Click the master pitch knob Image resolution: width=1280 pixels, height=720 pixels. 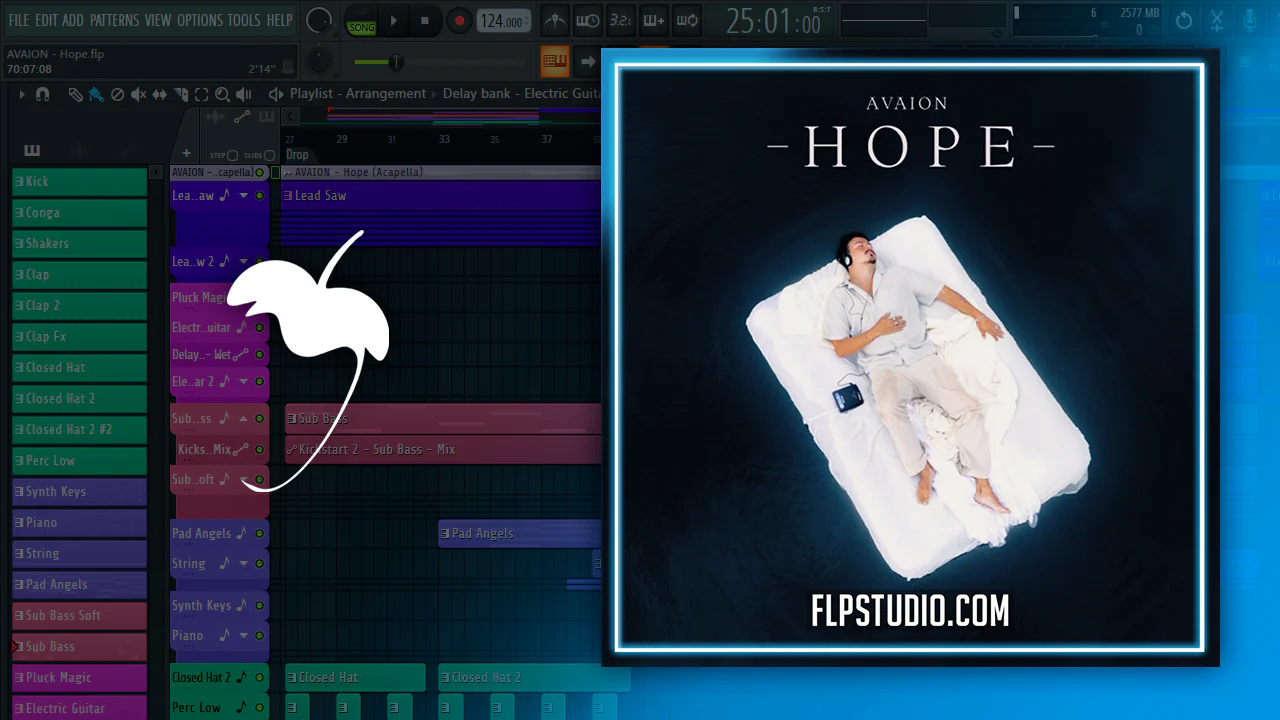click(318, 60)
